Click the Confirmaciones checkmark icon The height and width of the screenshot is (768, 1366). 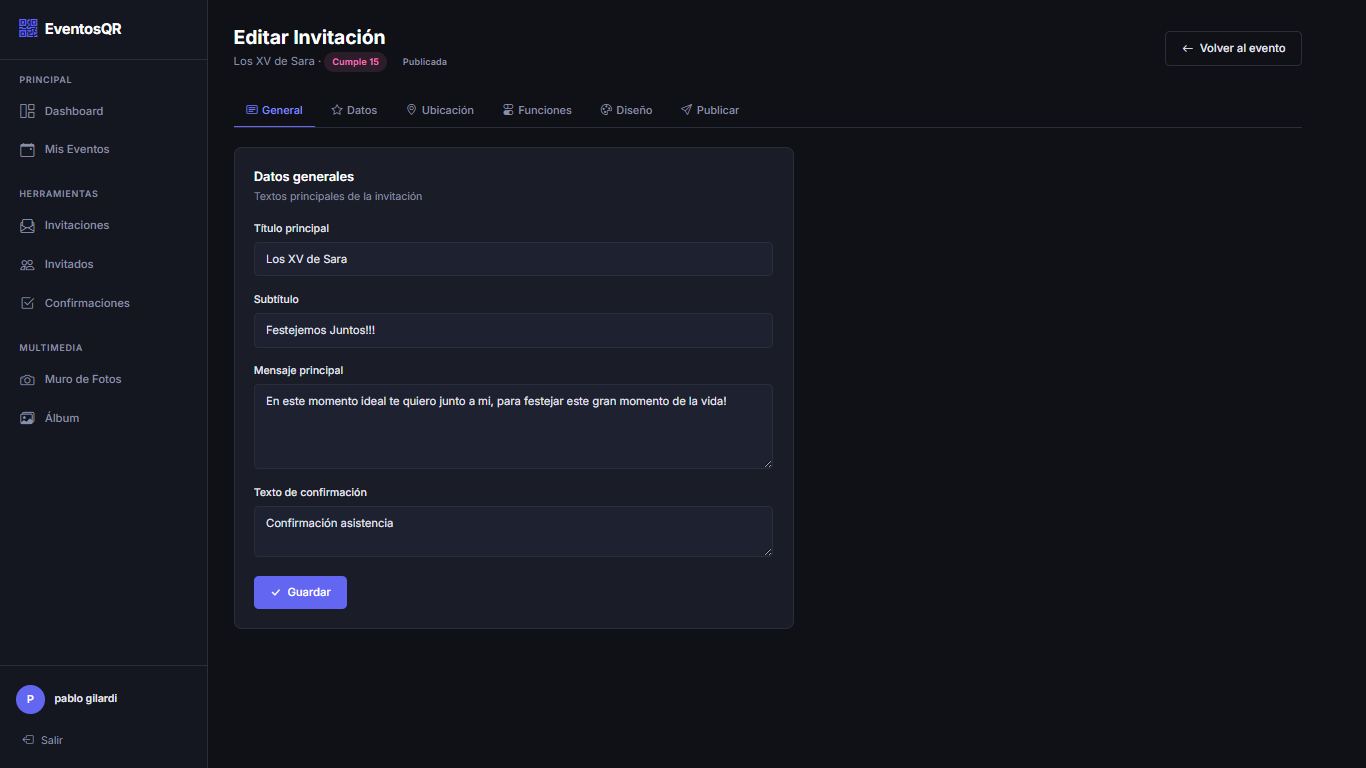pyautogui.click(x=28, y=303)
